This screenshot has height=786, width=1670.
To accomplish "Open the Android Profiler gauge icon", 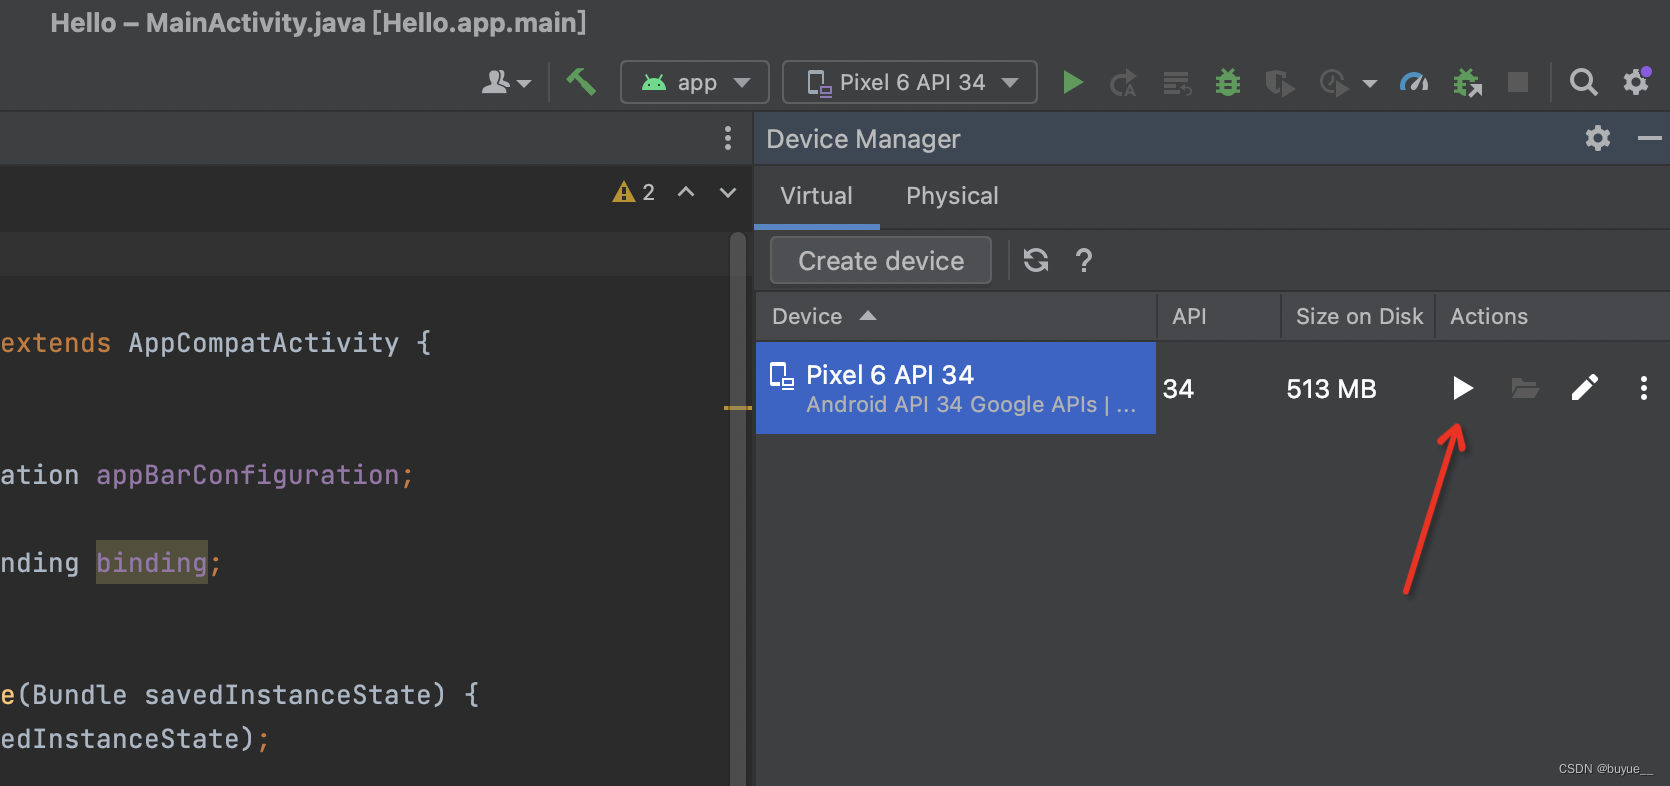I will [1414, 82].
